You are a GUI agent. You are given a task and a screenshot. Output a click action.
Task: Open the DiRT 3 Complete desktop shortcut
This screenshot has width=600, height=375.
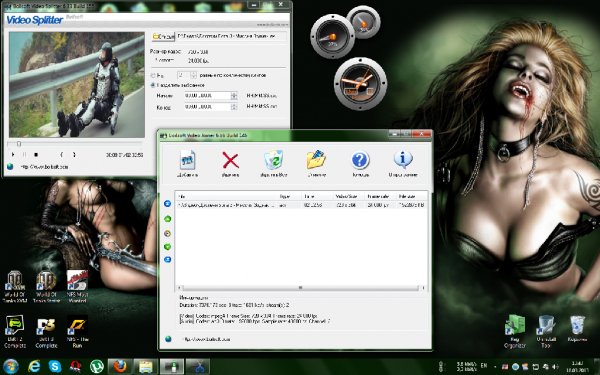tap(46, 331)
